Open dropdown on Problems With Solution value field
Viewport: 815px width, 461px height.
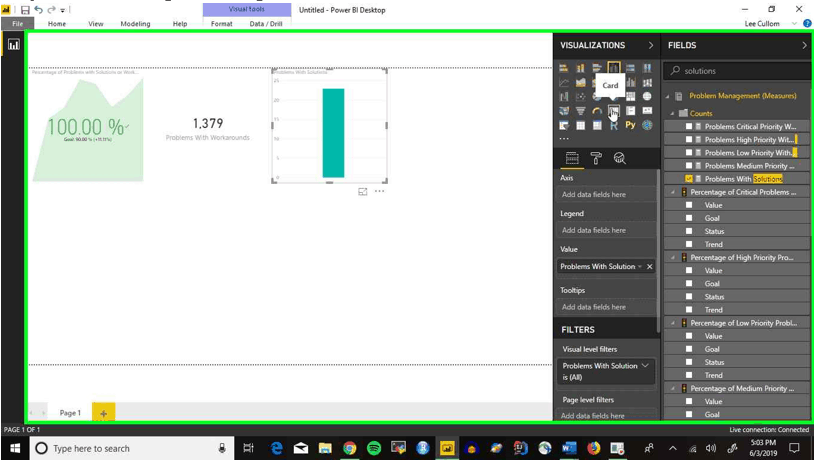click(640, 267)
